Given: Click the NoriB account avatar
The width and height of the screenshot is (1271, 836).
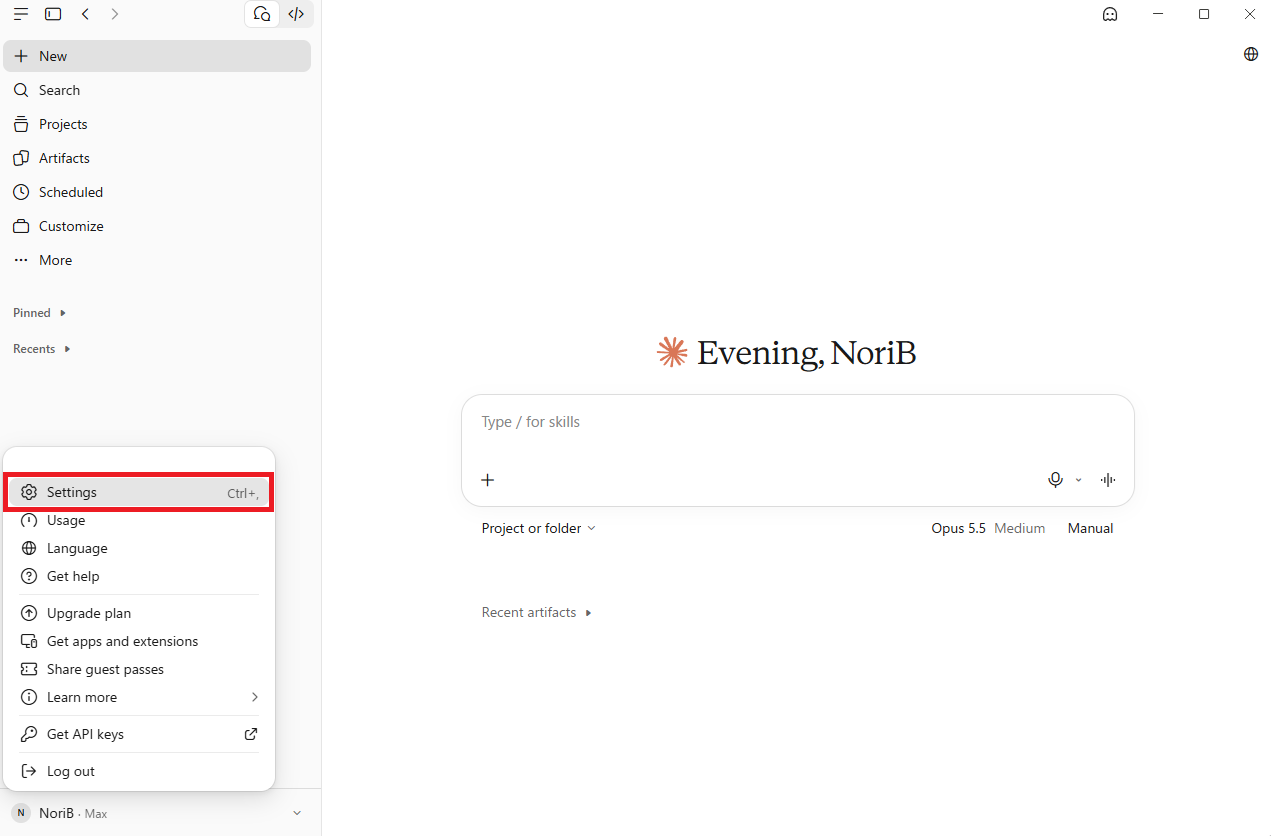Looking at the screenshot, I should (21, 813).
